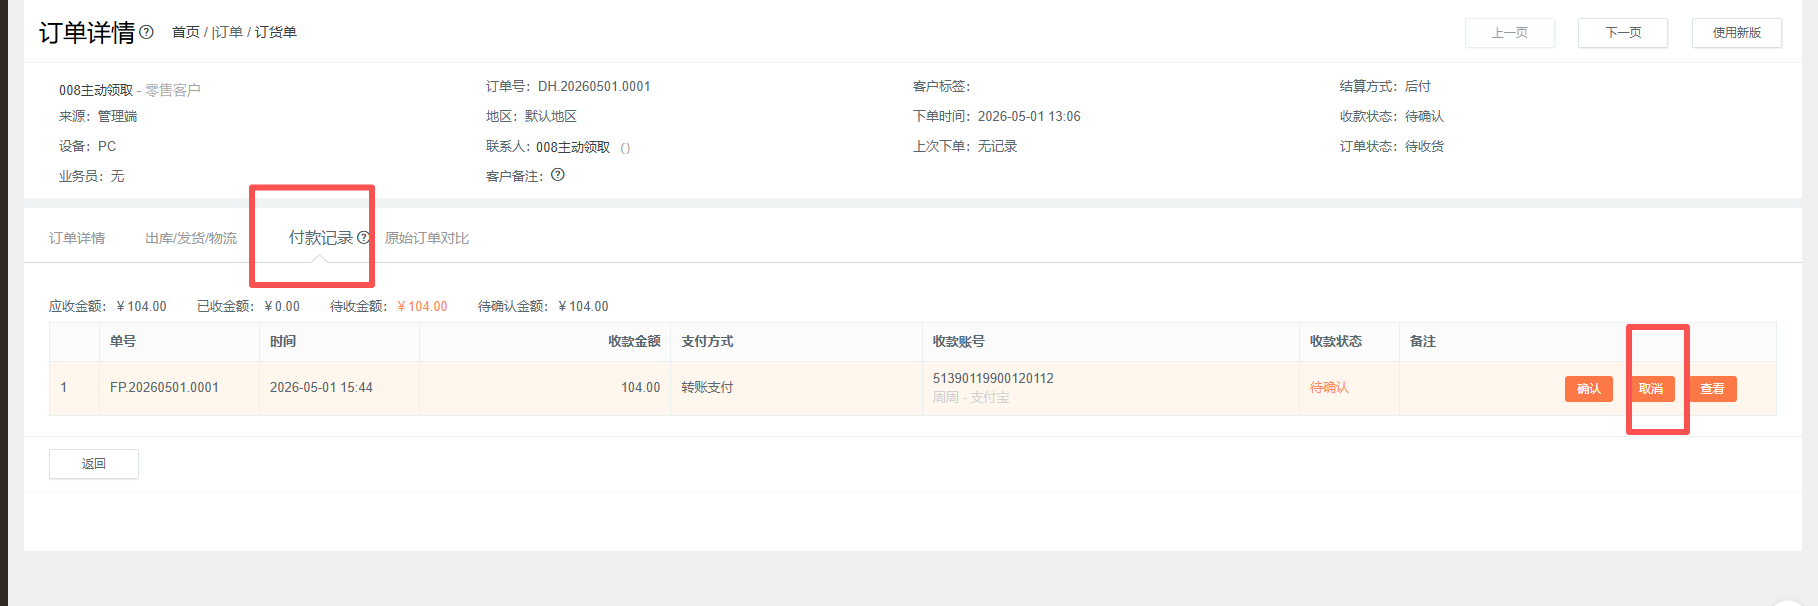Confirm payment with 确认 button
Image resolution: width=1818 pixels, height=606 pixels.
click(1589, 389)
